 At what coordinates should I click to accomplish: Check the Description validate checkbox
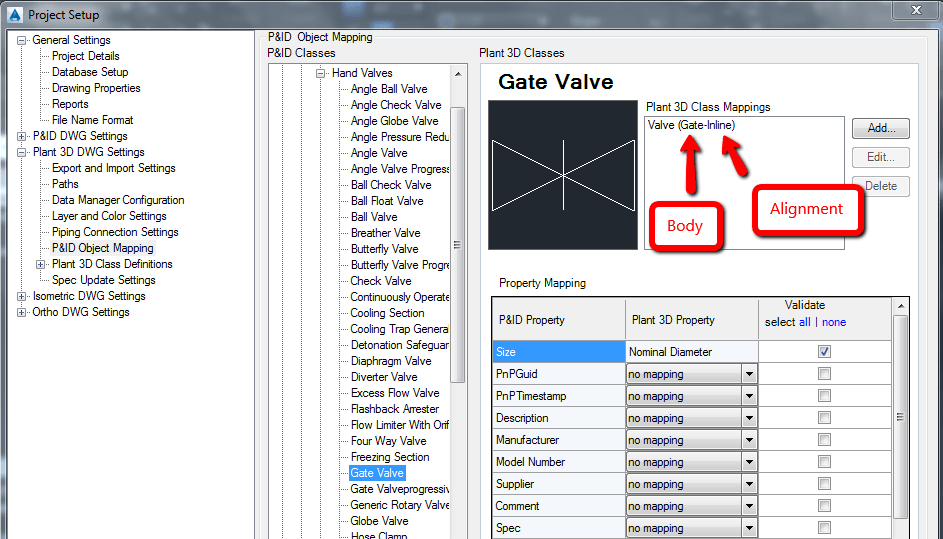(x=824, y=418)
